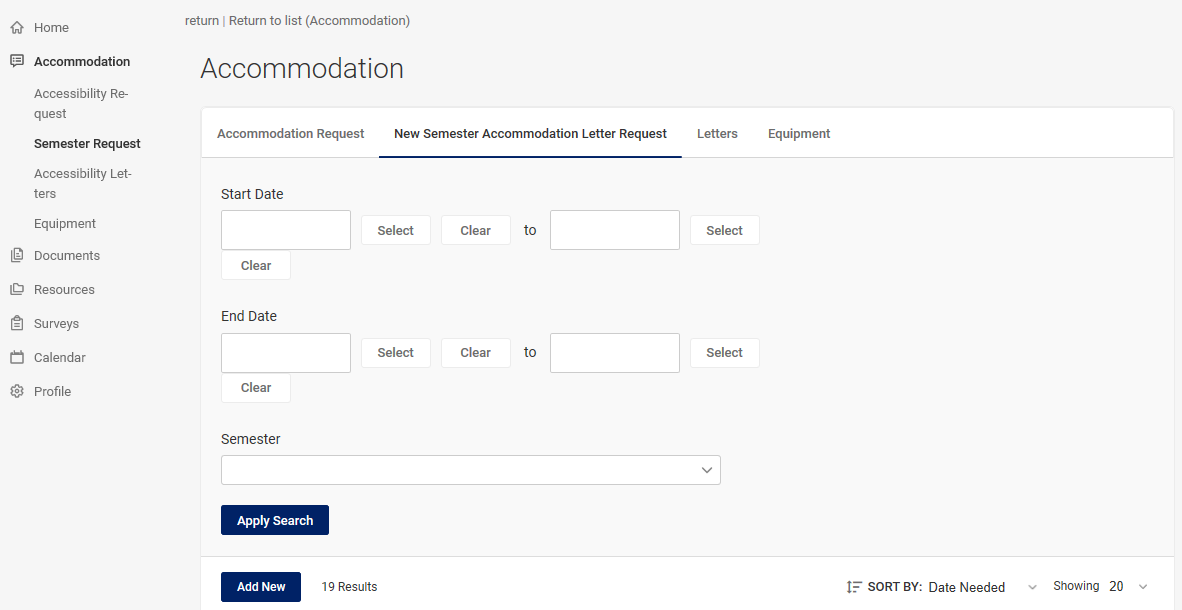Open Accessibility Letters in the sidebar
The image size is (1182, 610).
tap(82, 184)
